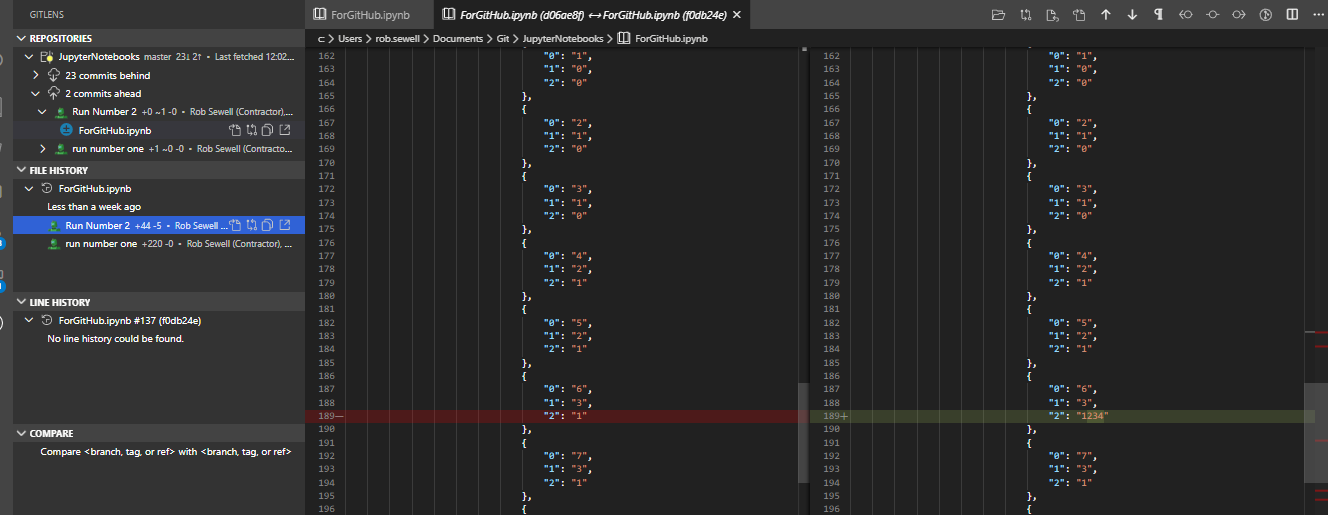This screenshot has height=515, width=1328.
Task: Open externally icon on repositories ForGitHub.ipynb row
Action: pos(285,130)
